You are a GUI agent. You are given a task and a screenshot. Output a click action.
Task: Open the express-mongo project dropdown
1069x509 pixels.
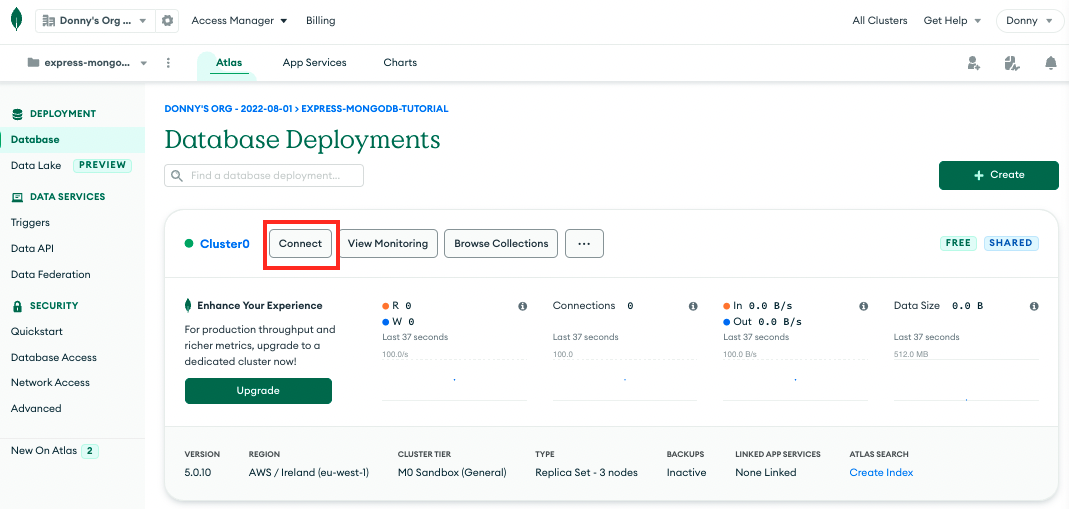point(87,63)
